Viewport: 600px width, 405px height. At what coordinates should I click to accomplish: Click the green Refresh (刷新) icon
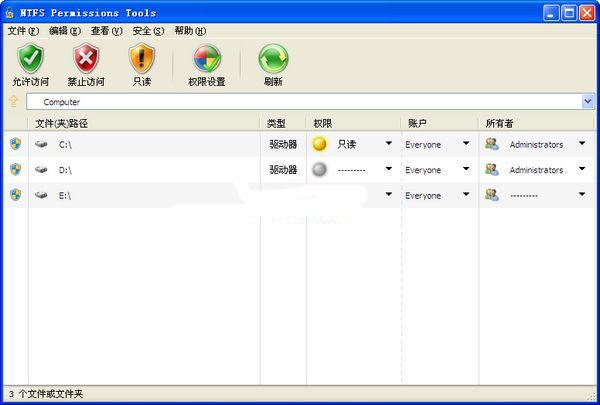pyautogui.click(x=273, y=59)
